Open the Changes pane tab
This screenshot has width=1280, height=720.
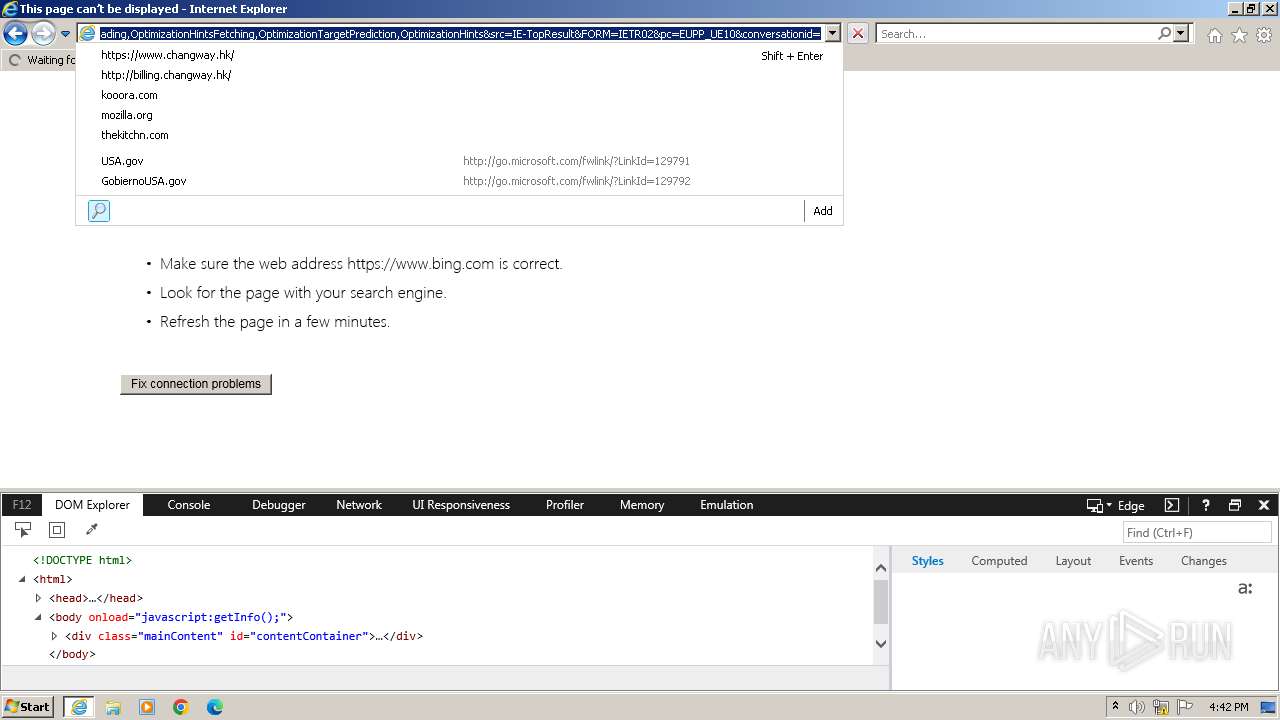(1203, 561)
